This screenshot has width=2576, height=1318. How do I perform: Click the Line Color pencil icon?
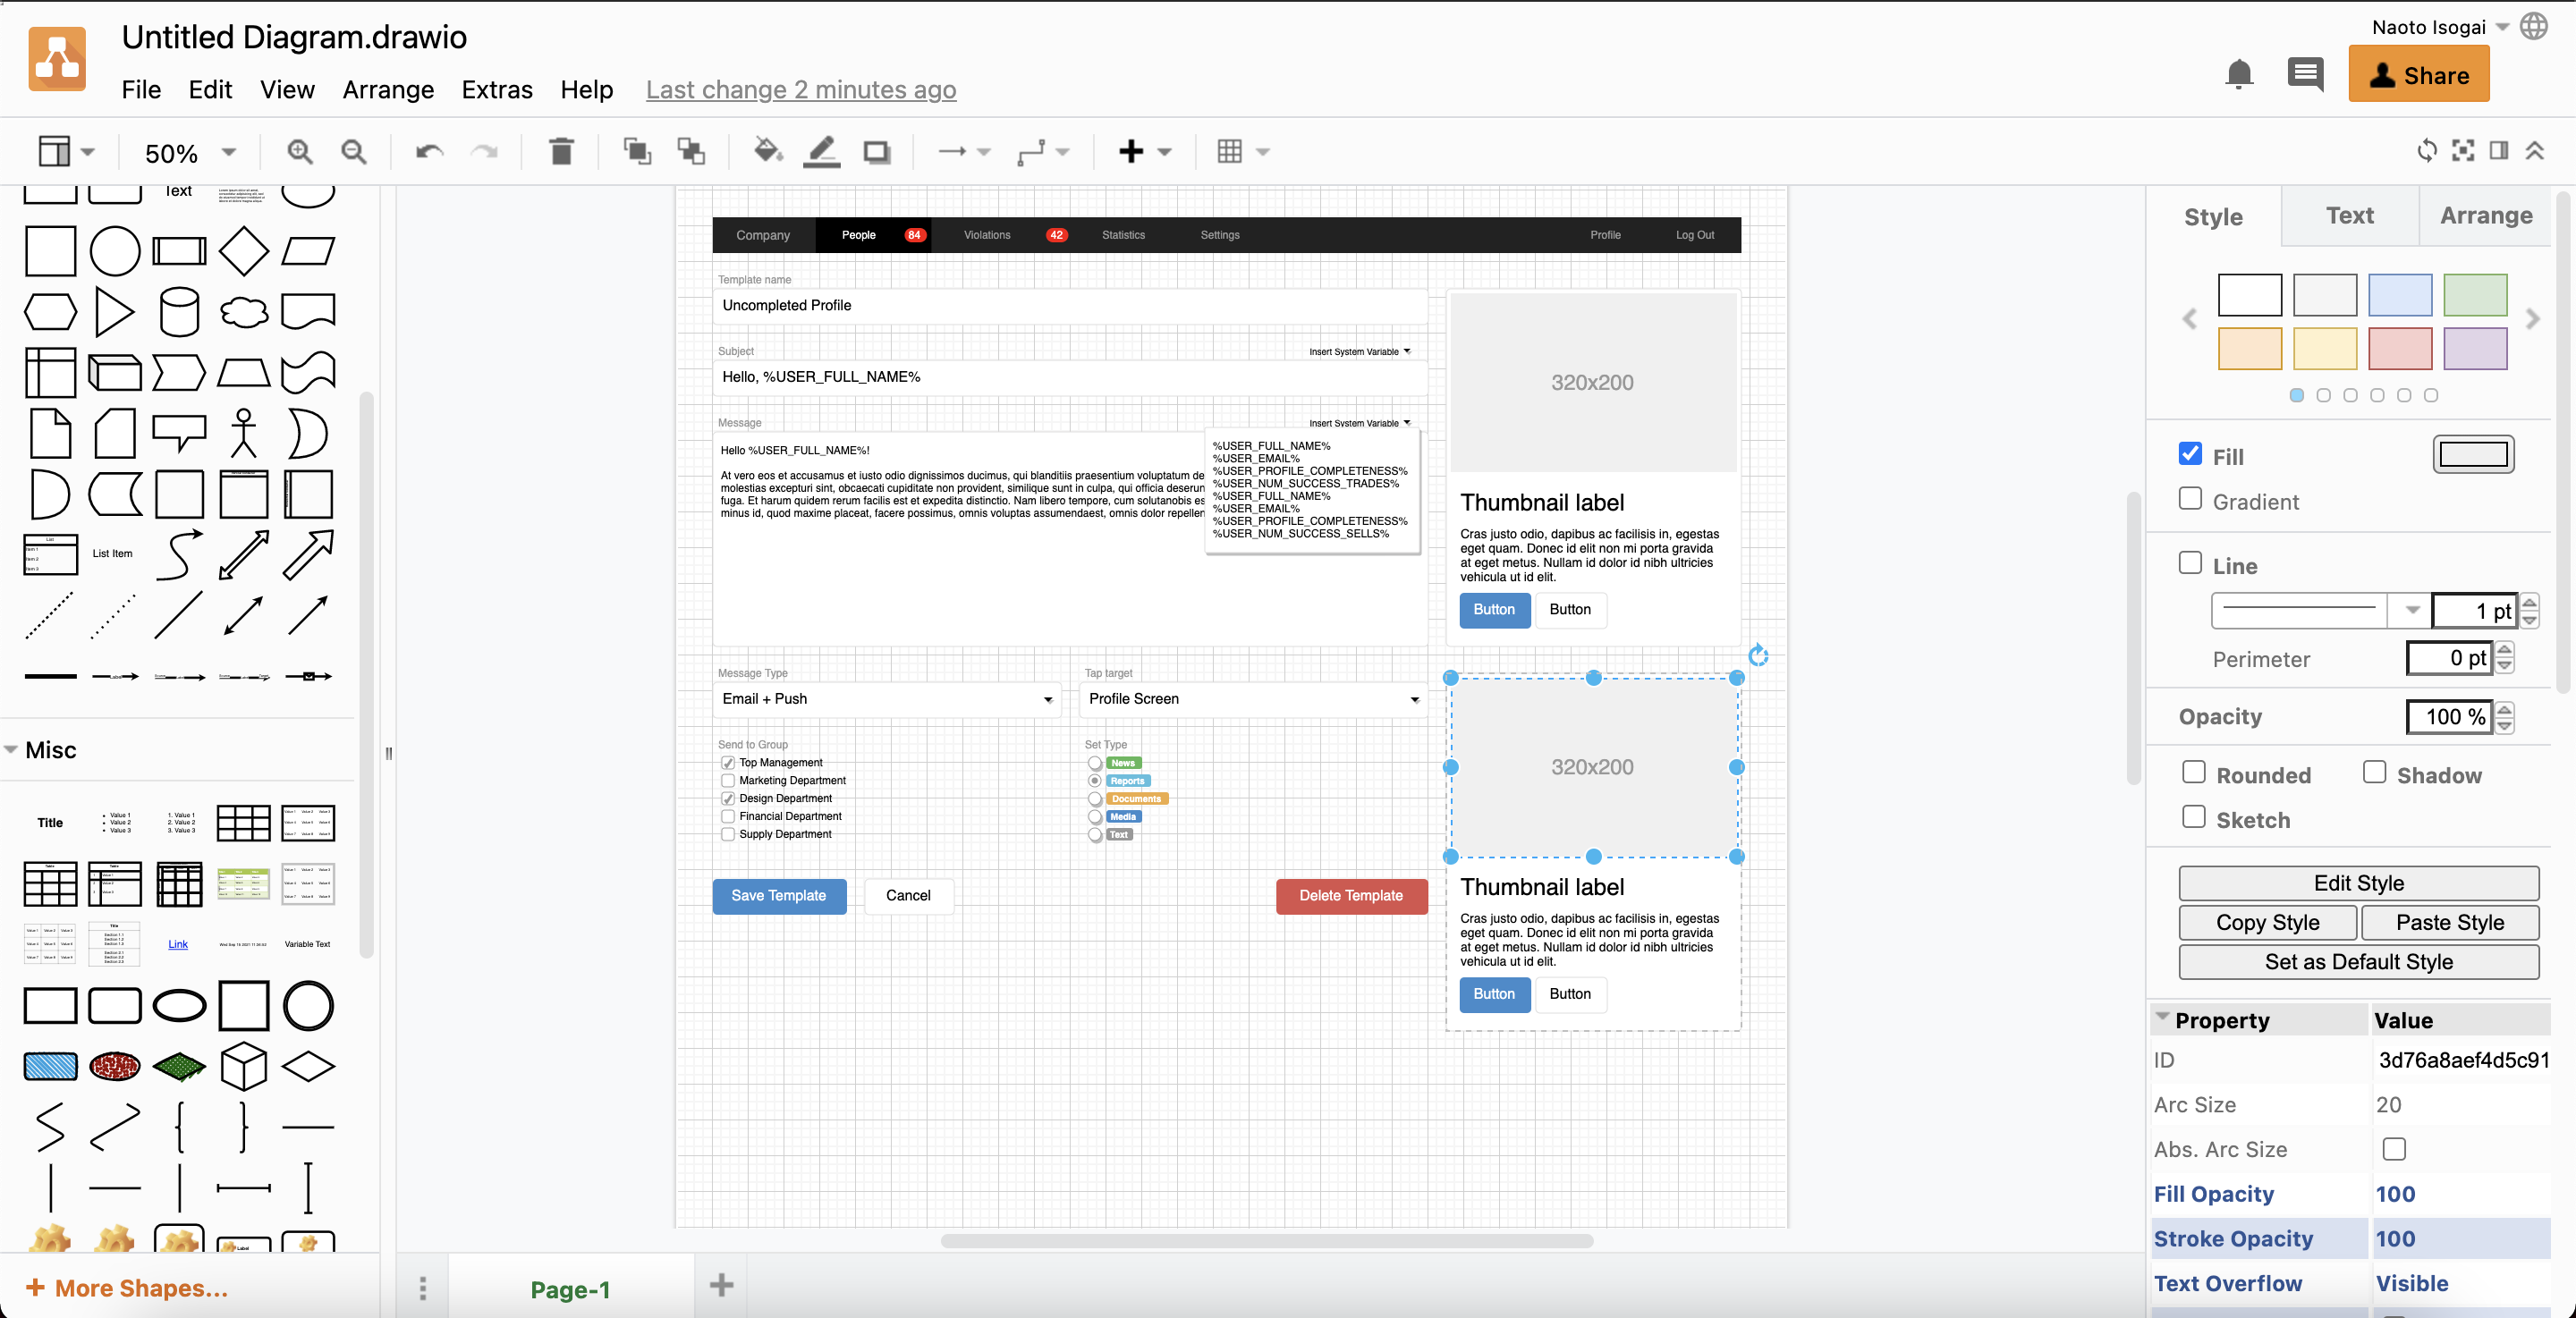pos(821,152)
